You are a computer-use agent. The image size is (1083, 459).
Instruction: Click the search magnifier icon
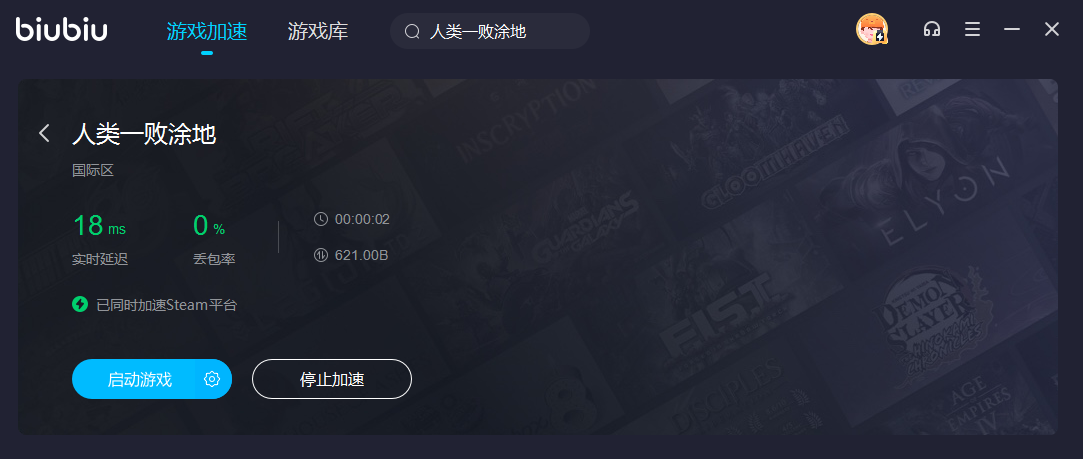[412, 32]
